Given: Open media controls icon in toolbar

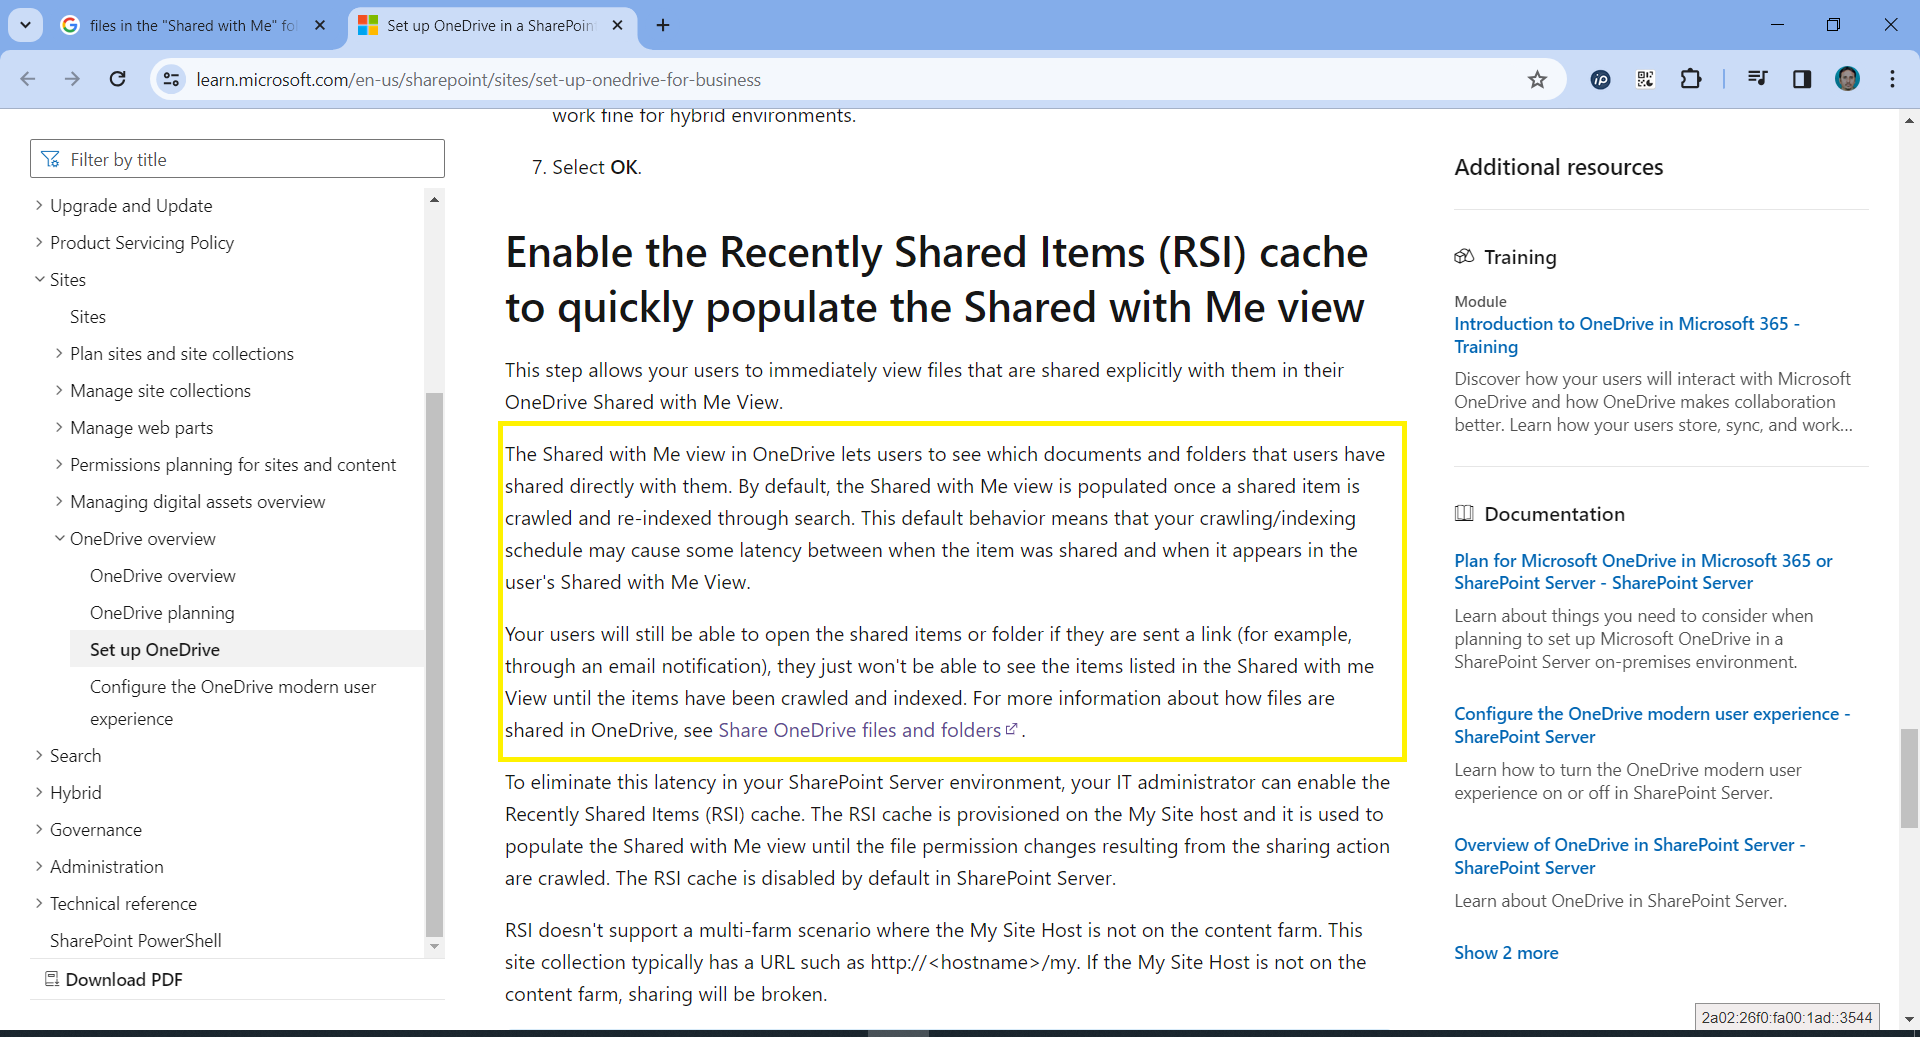Looking at the screenshot, I should tap(1757, 79).
